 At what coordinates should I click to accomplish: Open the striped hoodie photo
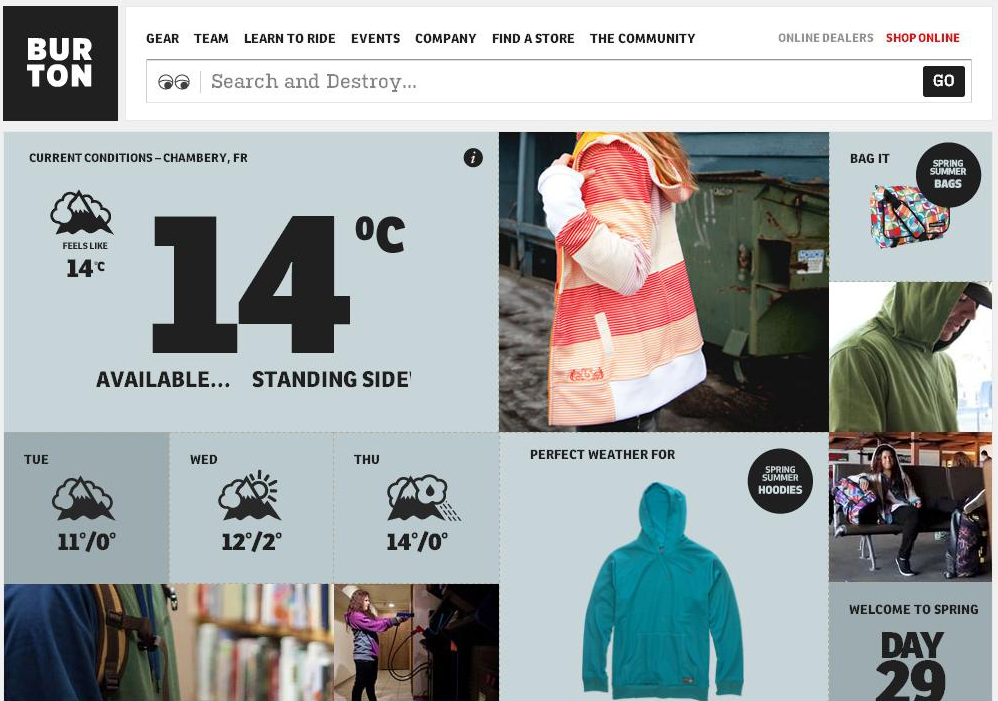pyautogui.click(x=664, y=282)
